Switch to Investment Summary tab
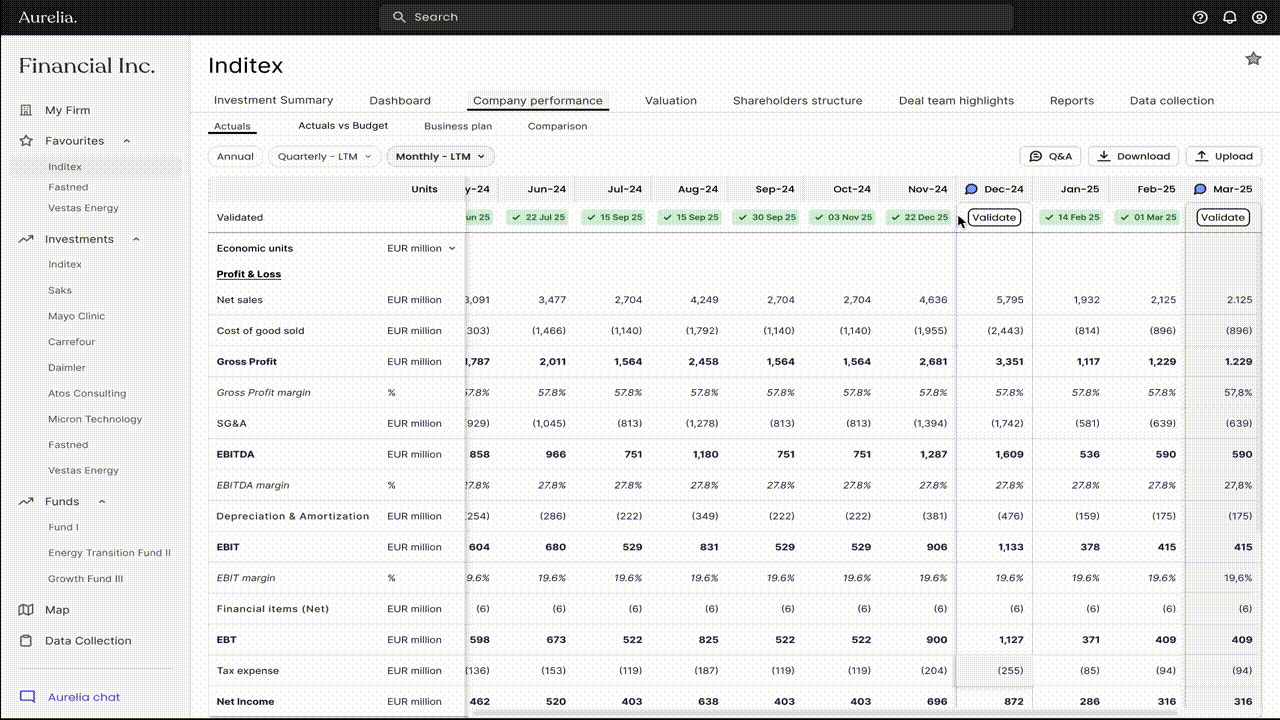Viewport: 1280px width, 720px height. coord(273,100)
